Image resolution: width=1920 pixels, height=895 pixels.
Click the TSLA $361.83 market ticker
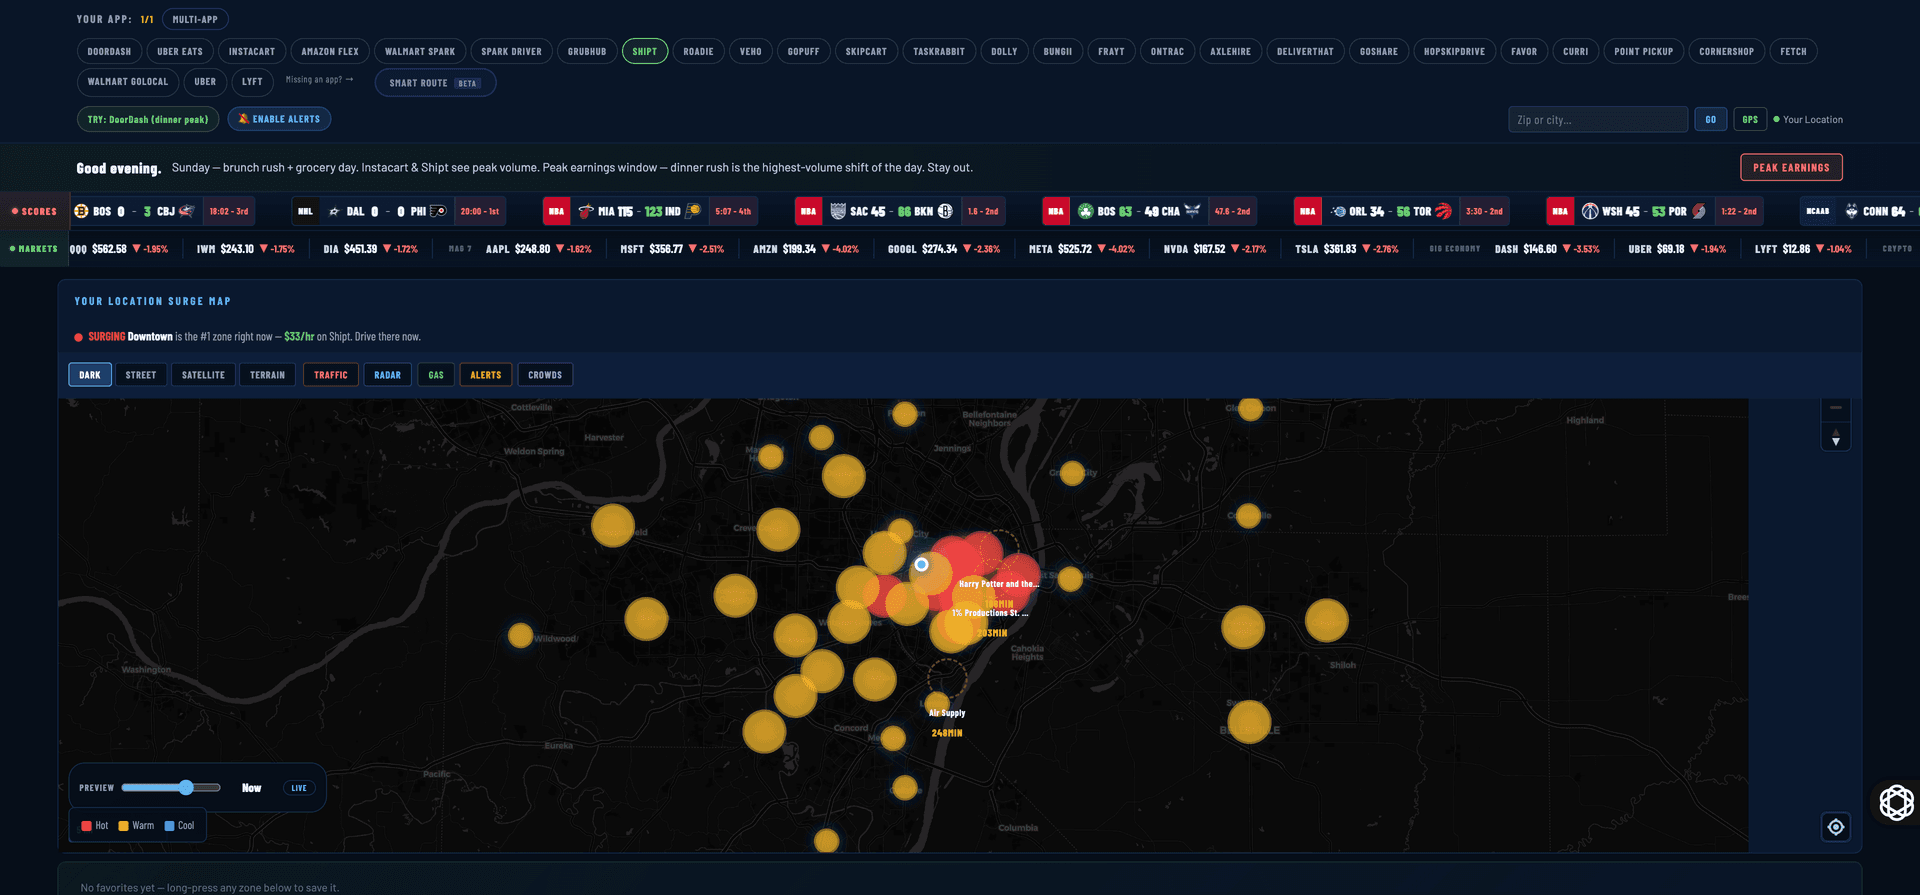click(x=1347, y=249)
